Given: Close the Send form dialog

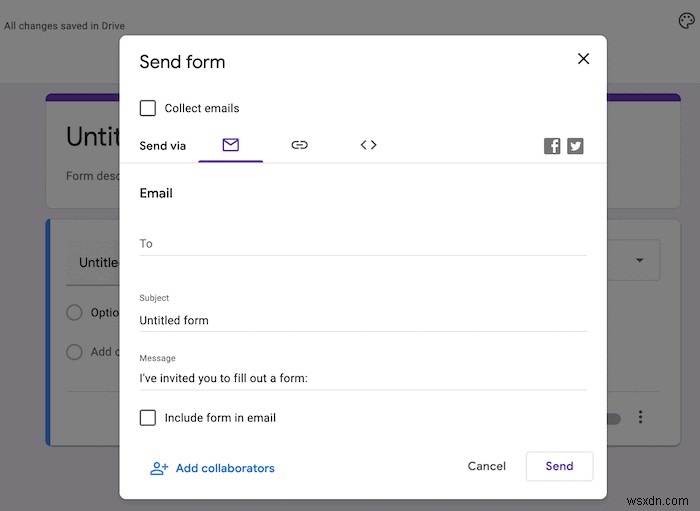Looking at the screenshot, I should 584,60.
